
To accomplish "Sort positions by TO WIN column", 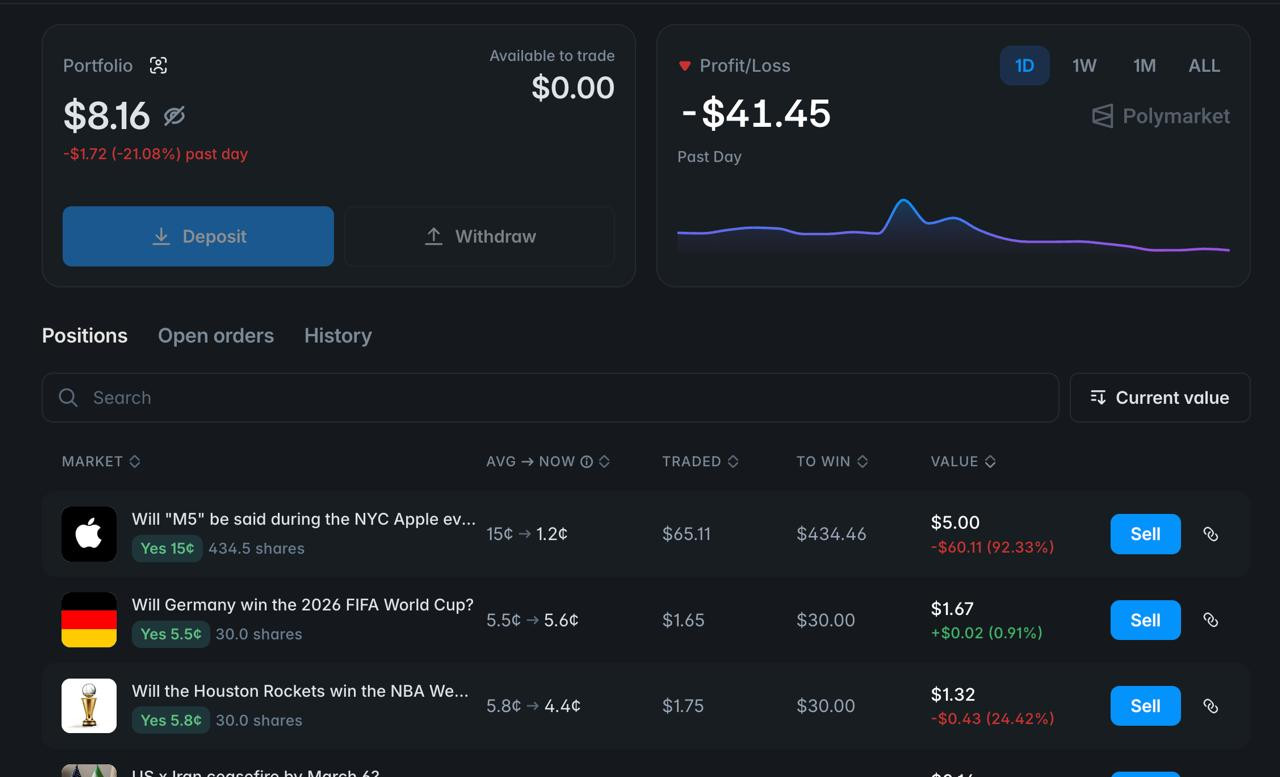I will (x=832, y=462).
